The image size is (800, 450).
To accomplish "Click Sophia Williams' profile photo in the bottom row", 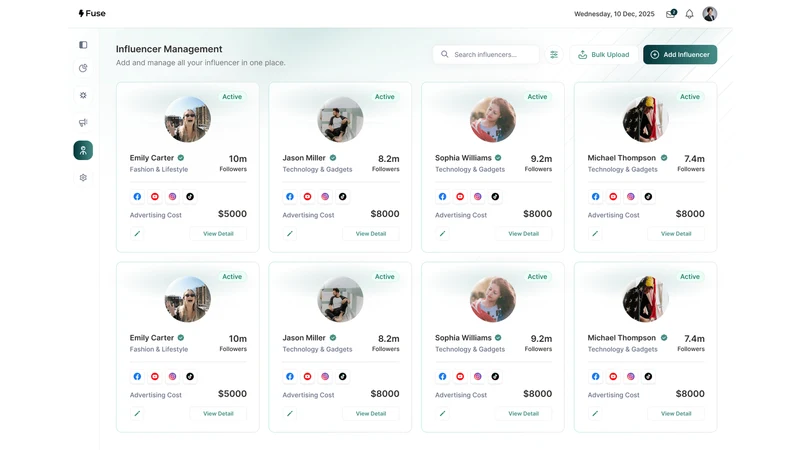I will point(493,299).
